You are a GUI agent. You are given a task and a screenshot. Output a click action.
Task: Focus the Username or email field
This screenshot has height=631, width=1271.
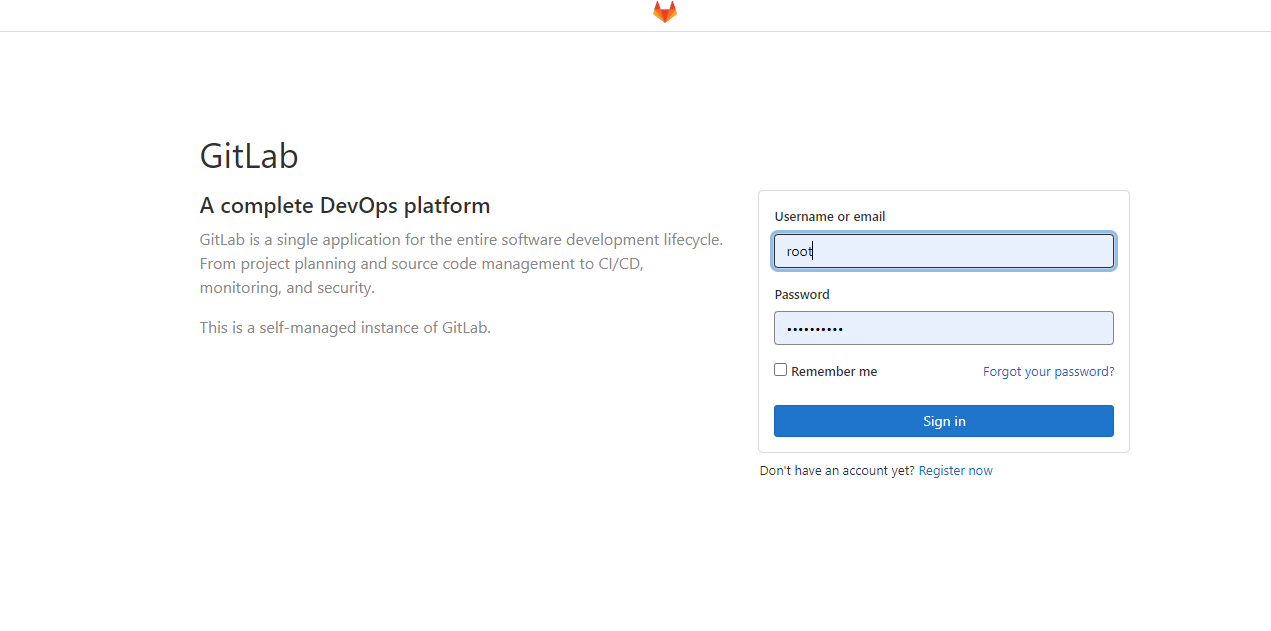[x=943, y=251]
